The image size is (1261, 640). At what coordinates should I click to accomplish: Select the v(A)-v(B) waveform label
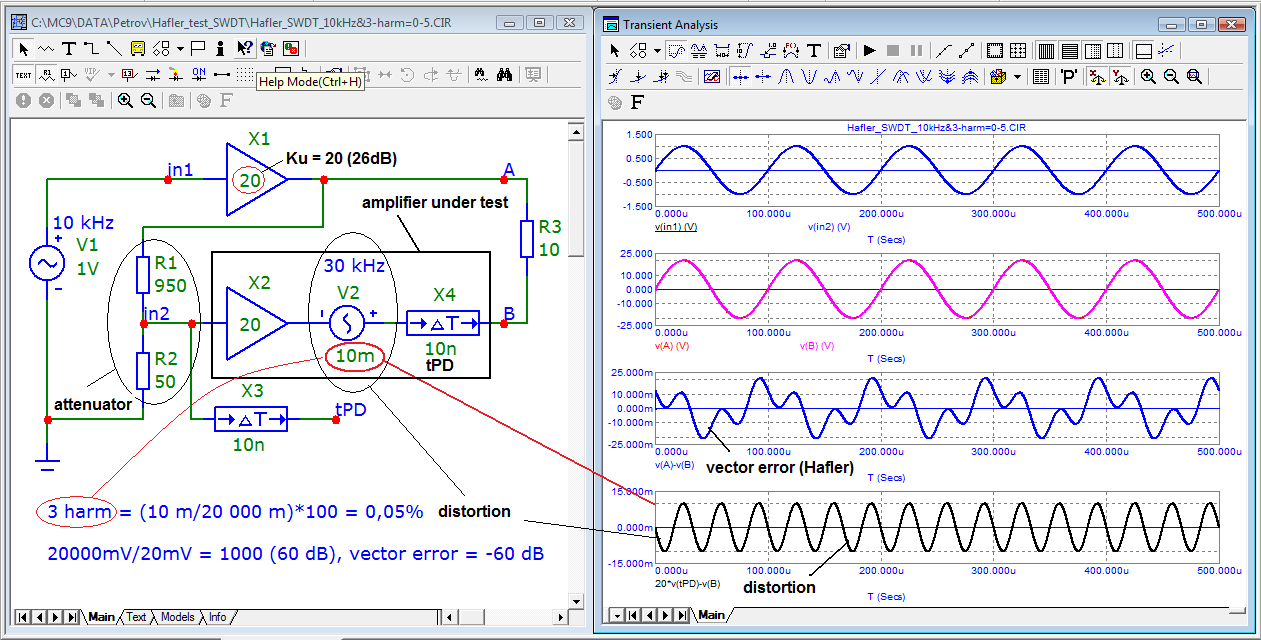(674, 465)
